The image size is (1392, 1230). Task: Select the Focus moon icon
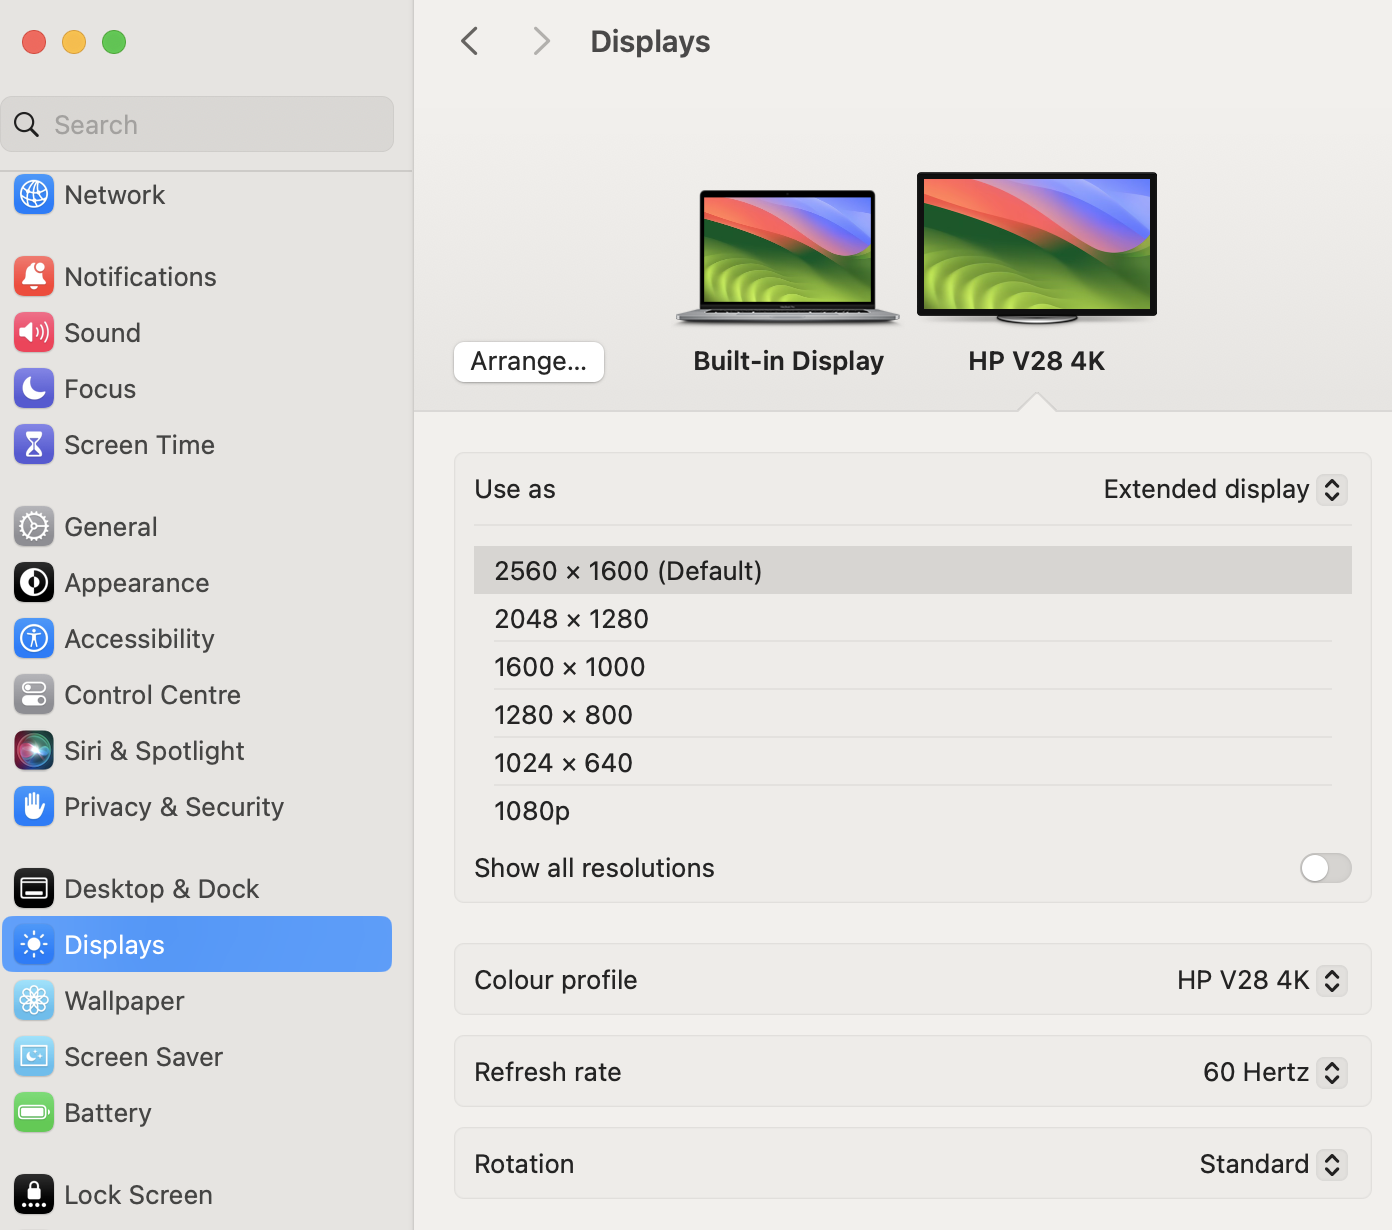34,389
